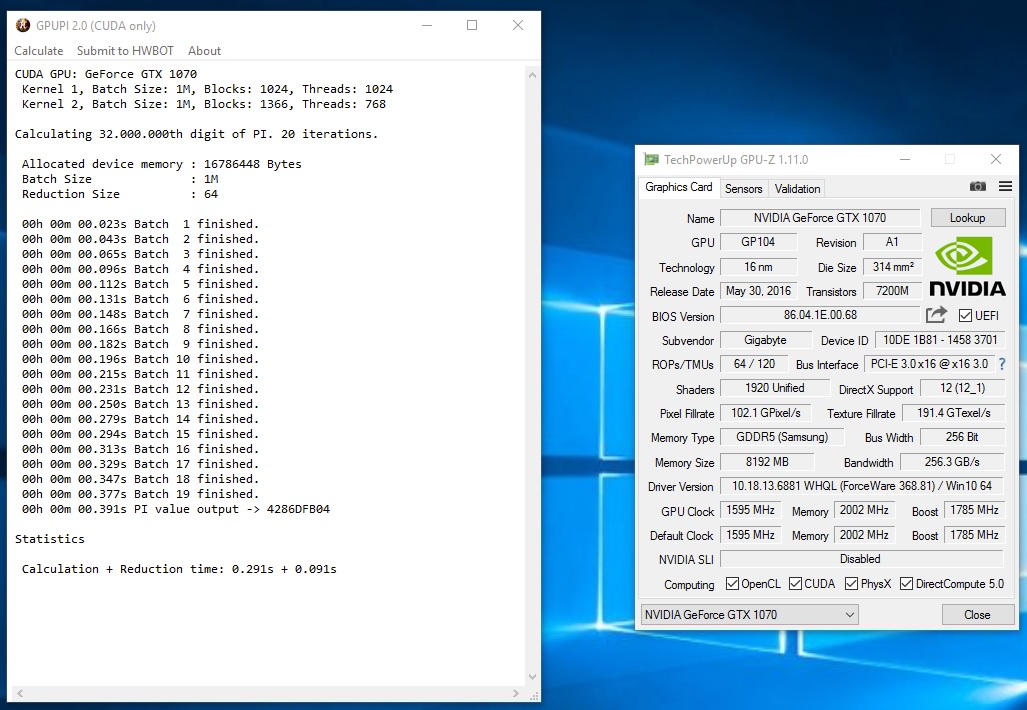Click the 'Reduction Size : 64' line
Image resolution: width=1027 pixels, height=710 pixels.
click(120, 194)
